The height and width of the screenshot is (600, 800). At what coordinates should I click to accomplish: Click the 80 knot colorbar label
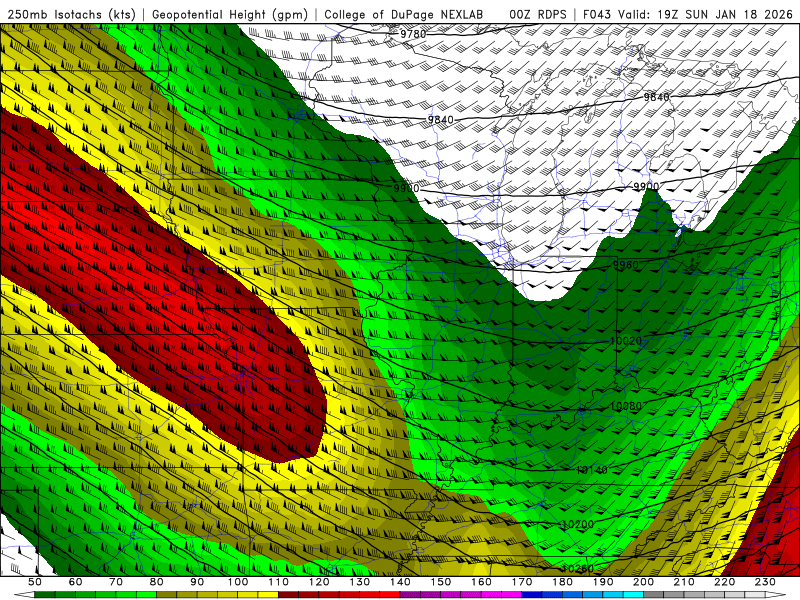coord(157,582)
